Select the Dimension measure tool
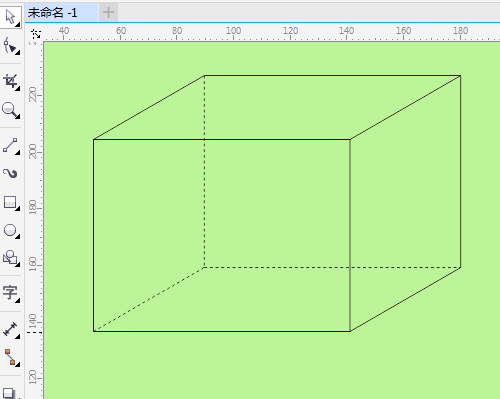 (x=10, y=329)
